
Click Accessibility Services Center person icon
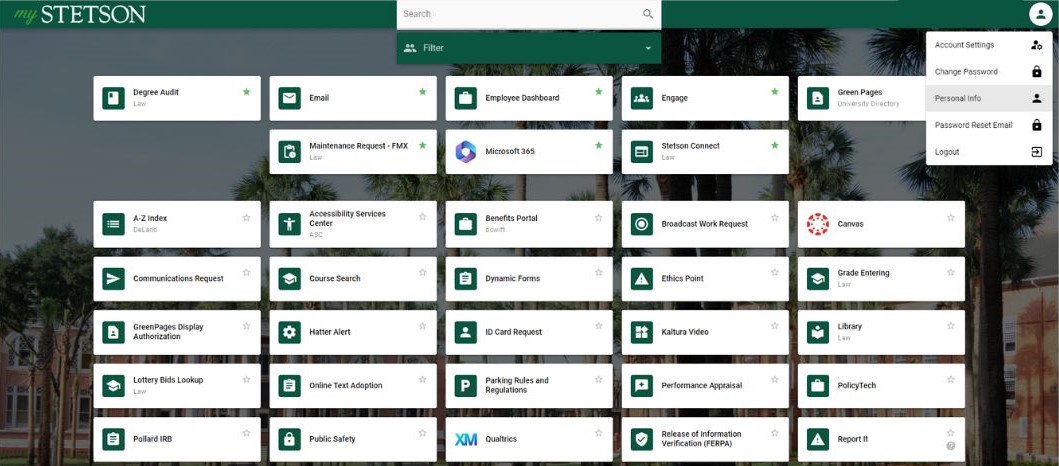click(290, 224)
